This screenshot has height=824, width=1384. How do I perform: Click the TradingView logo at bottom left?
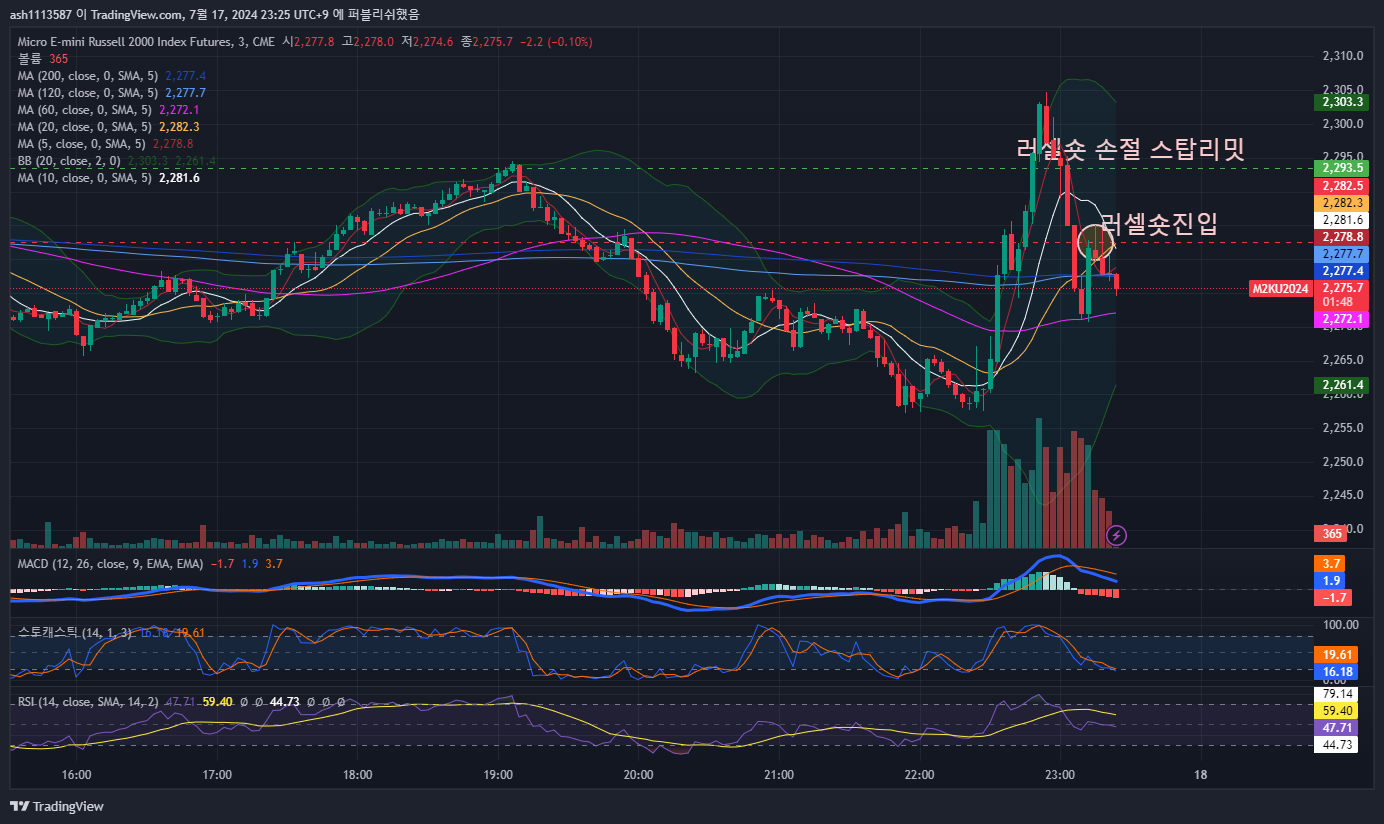pos(57,806)
